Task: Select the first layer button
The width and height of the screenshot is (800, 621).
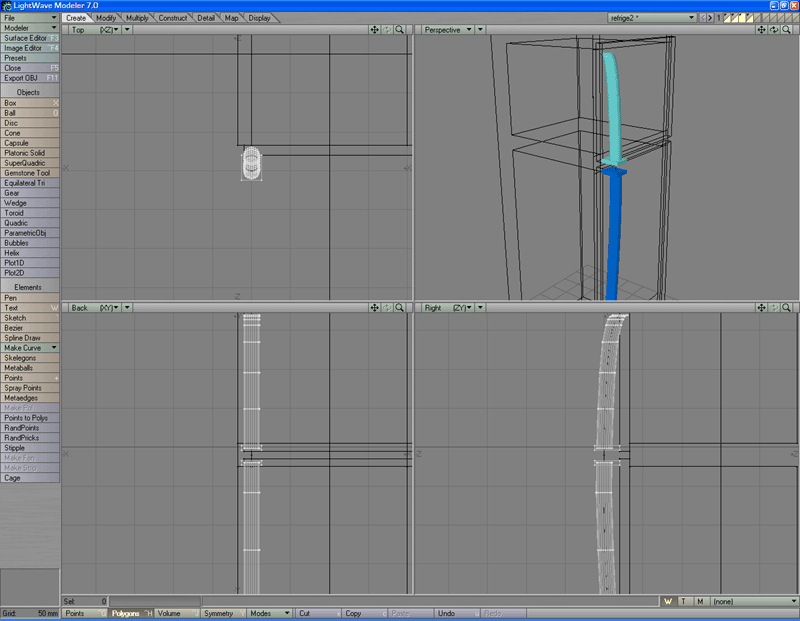Action: [727, 18]
